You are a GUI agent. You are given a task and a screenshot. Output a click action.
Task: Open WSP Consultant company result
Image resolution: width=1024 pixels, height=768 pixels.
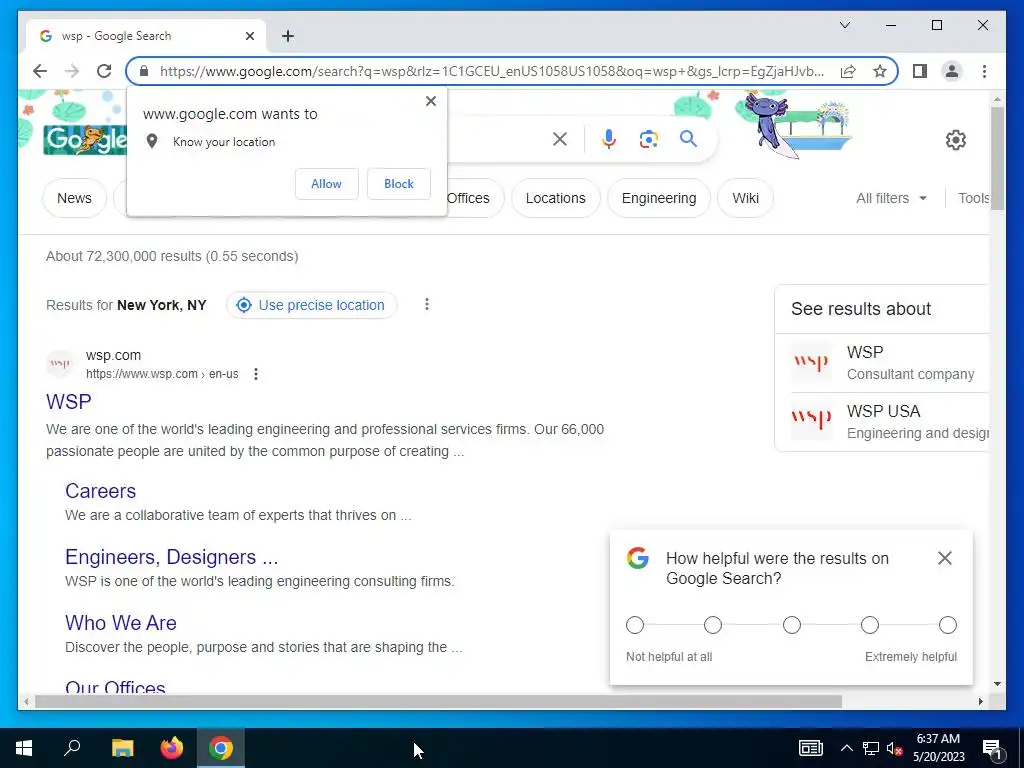889,362
